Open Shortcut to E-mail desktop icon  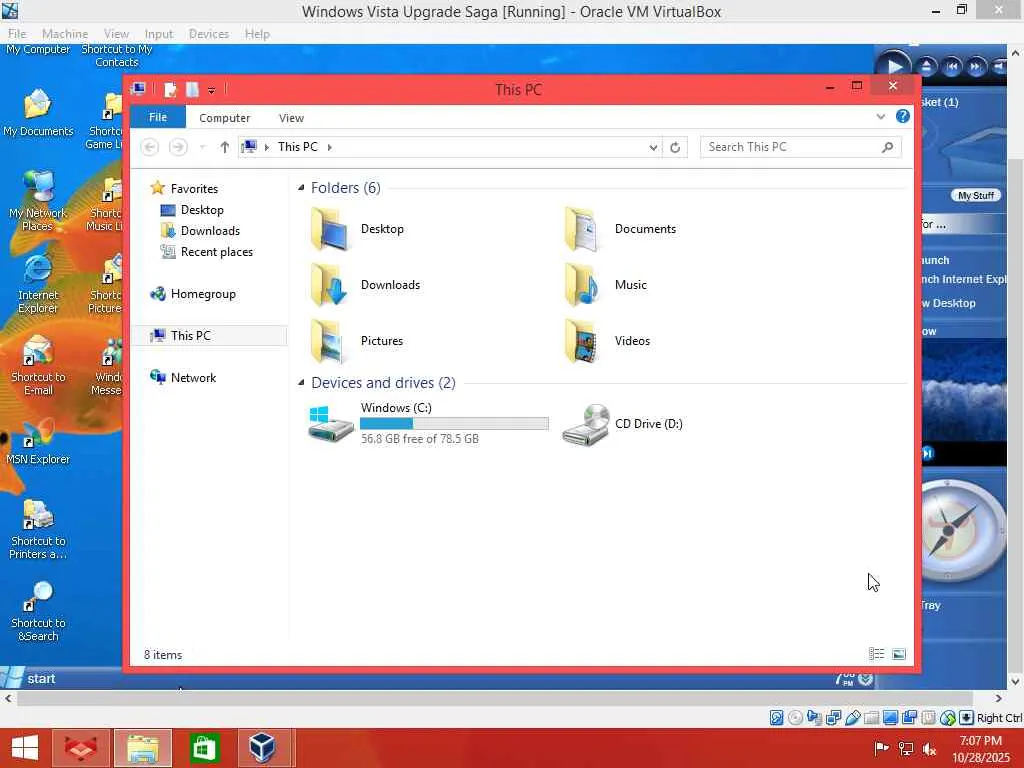point(38,365)
